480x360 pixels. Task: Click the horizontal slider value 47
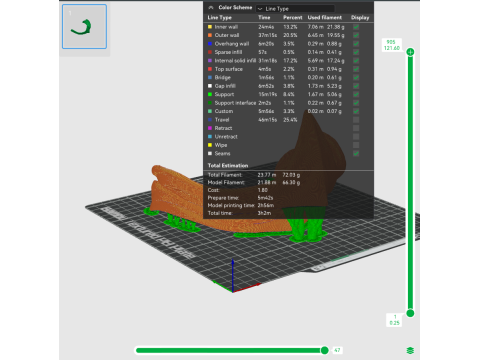tap(337, 350)
